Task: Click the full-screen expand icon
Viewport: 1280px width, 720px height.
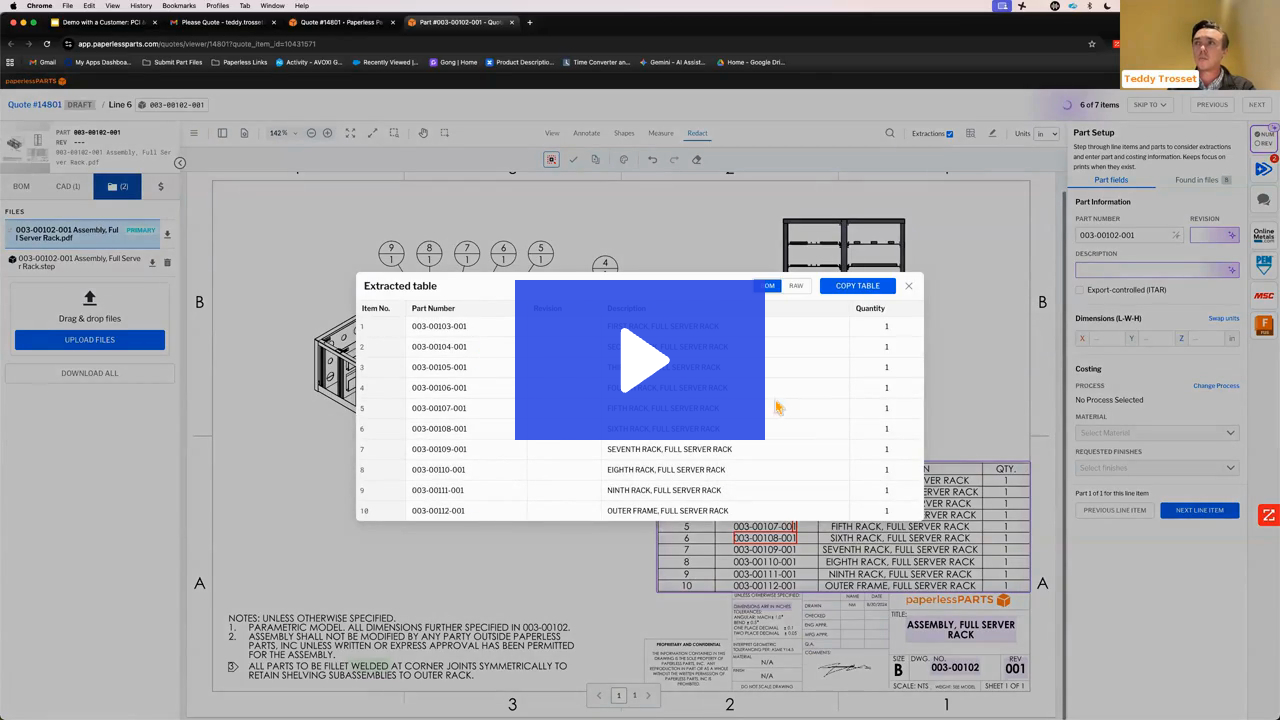Action: (x=350, y=133)
